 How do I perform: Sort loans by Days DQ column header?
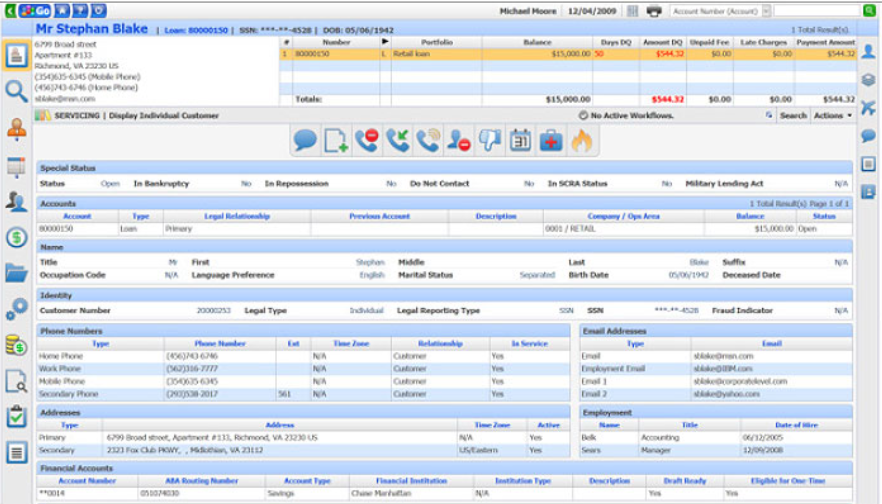click(x=616, y=42)
